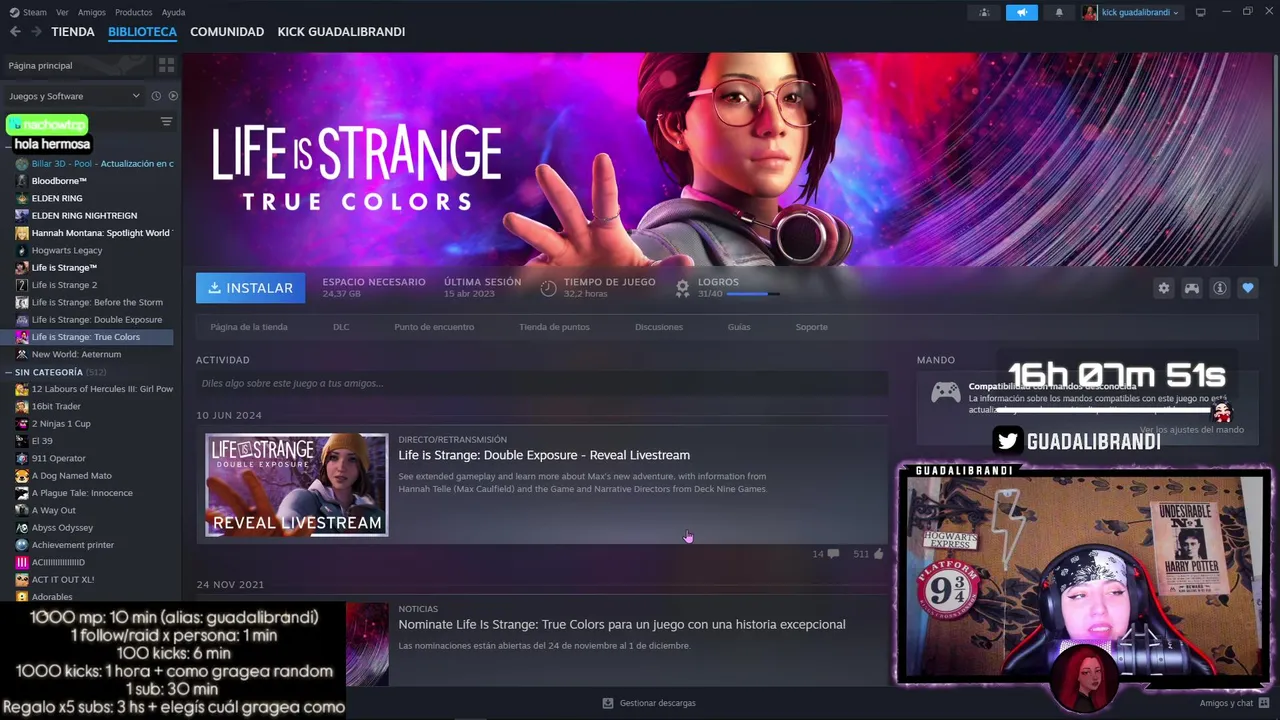Go to BIBLIOTECA tab
Viewport: 1280px width, 720px height.
142,32
